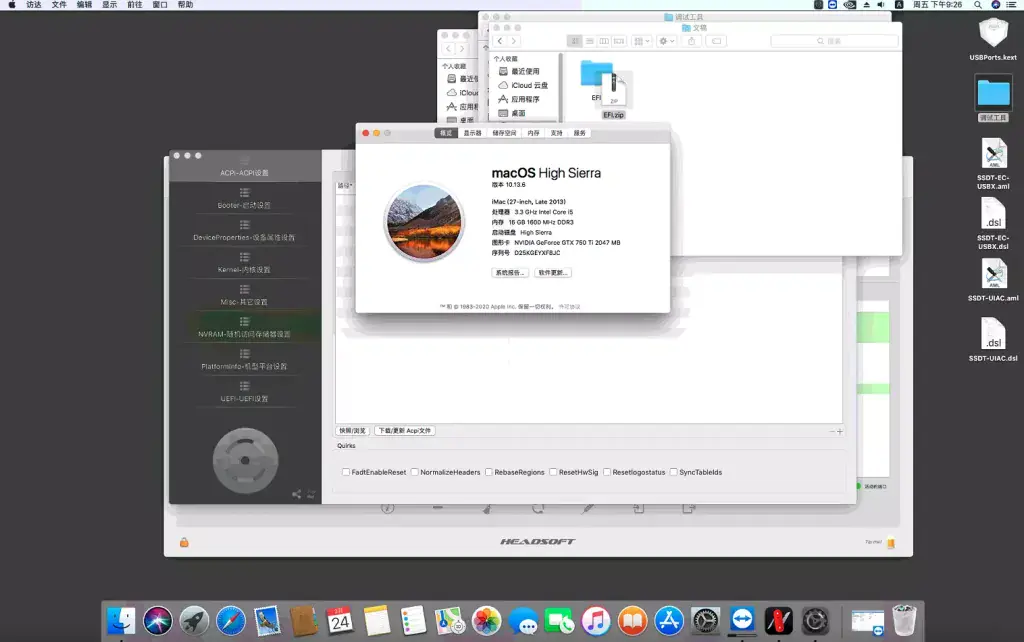The width and height of the screenshot is (1024, 642).
Task: Select USBPorts.kext on the desktop
Action: (993, 39)
